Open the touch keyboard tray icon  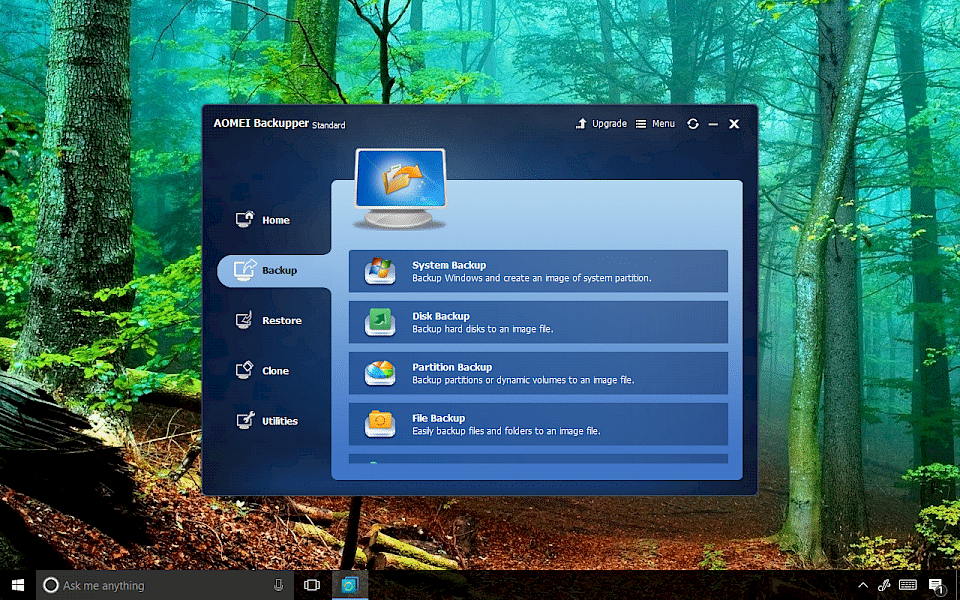click(x=907, y=585)
